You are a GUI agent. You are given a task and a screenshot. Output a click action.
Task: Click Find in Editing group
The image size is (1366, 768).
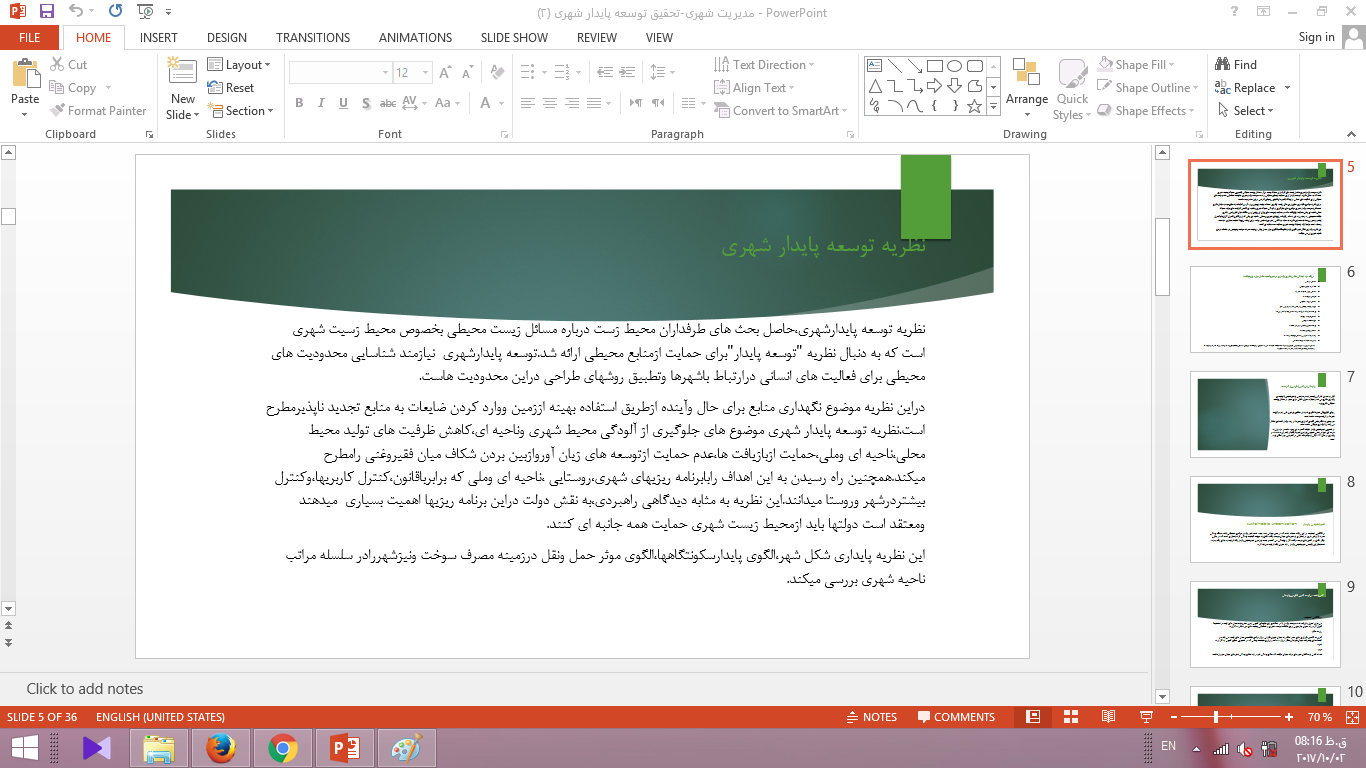click(1236, 65)
